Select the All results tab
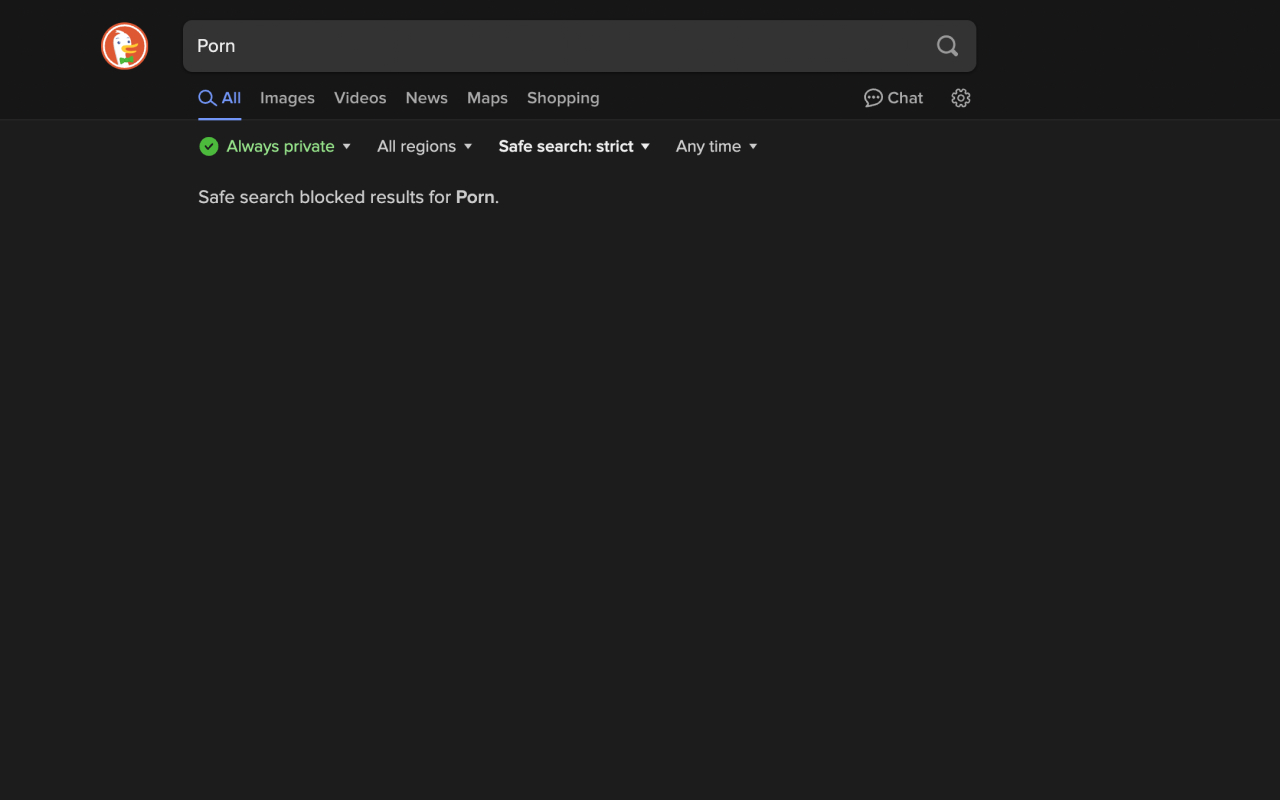This screenshot has height=800, width=1280. (x=219, y=98)
